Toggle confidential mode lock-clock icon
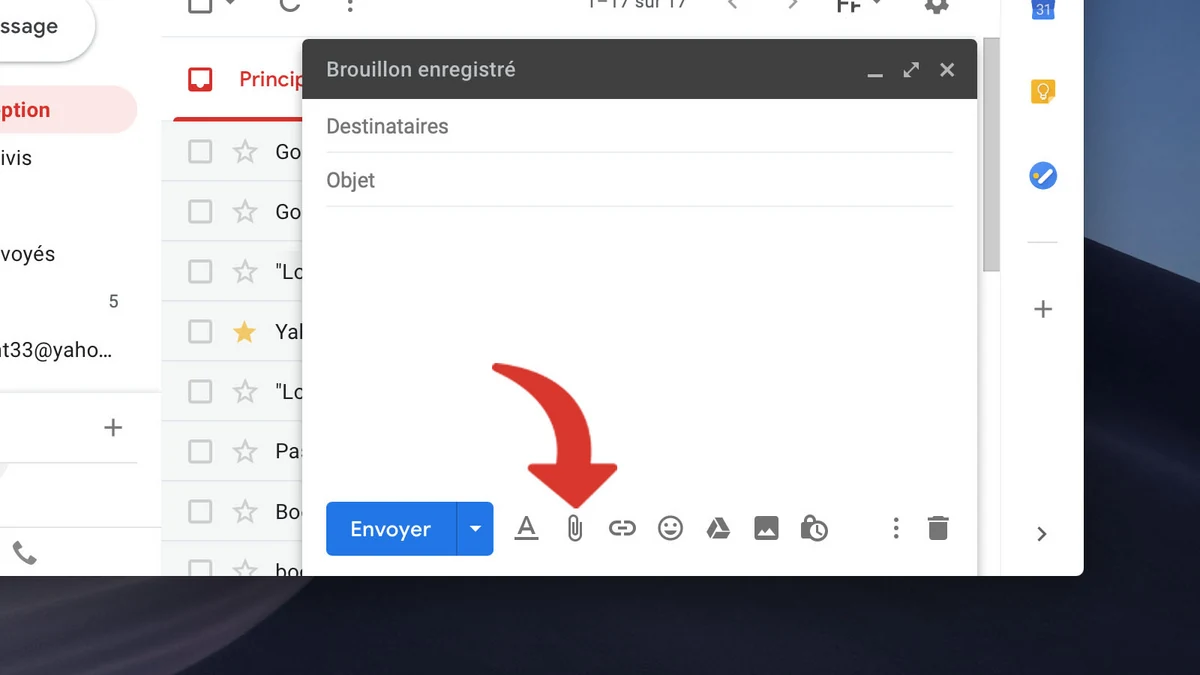This screenshot has height=675, width=1200. (814, 528)
